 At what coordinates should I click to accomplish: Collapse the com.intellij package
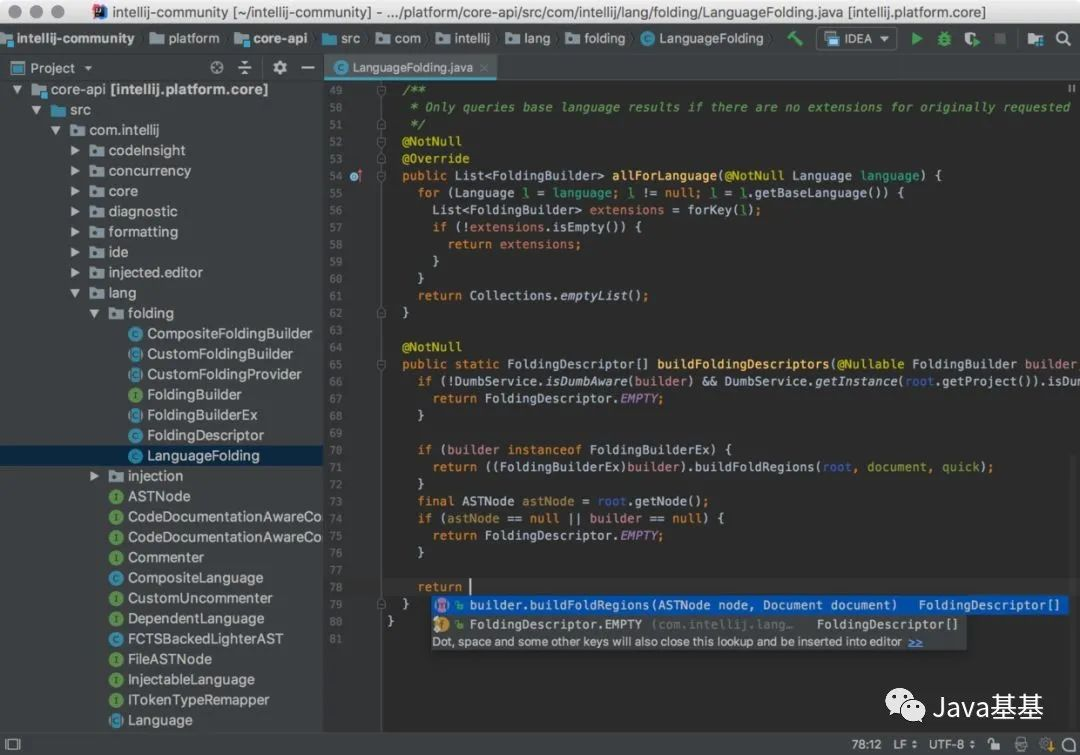[56, 130]
